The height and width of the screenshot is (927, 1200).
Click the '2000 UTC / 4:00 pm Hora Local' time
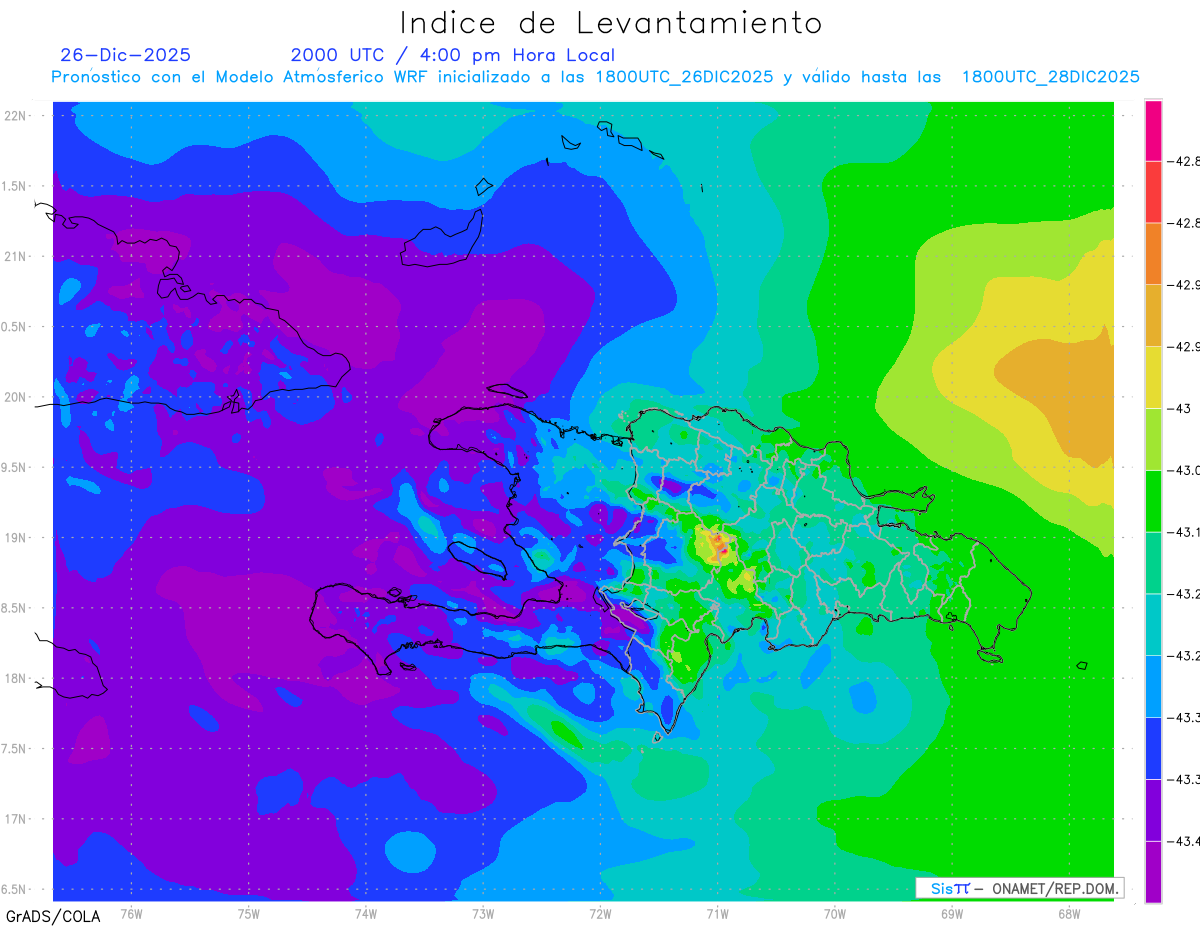(453, 56)
